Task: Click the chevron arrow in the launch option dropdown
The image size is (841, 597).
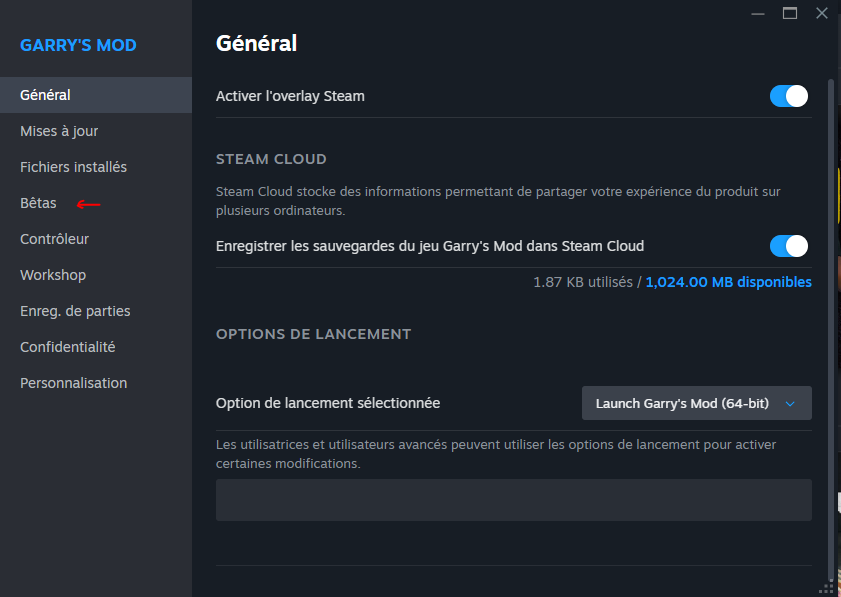Action: pyautogui.click(x=790, y=403)
